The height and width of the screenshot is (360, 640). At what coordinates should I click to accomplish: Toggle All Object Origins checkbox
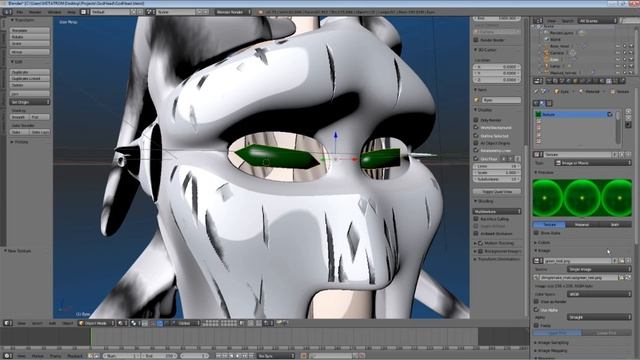(x=476, y=143)
